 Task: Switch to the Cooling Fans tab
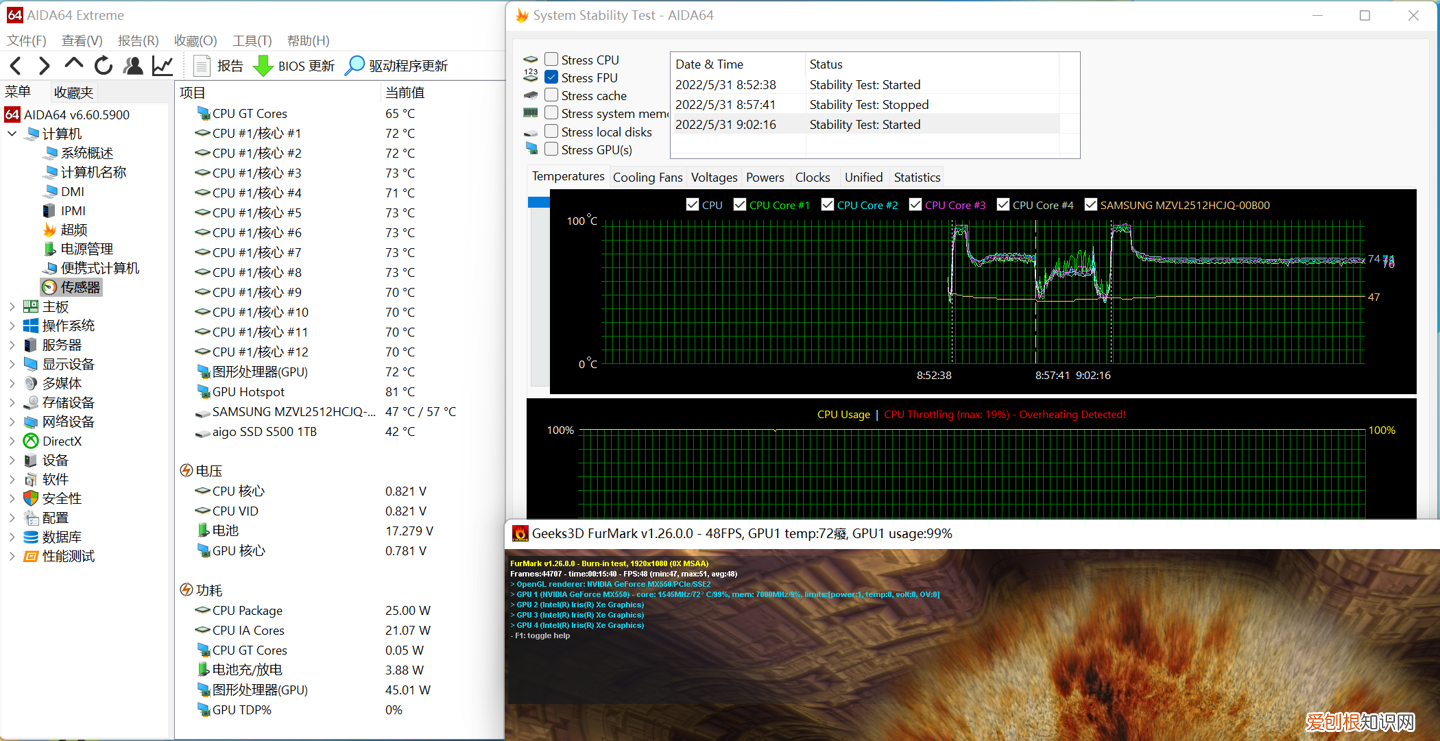pos(647,177)
